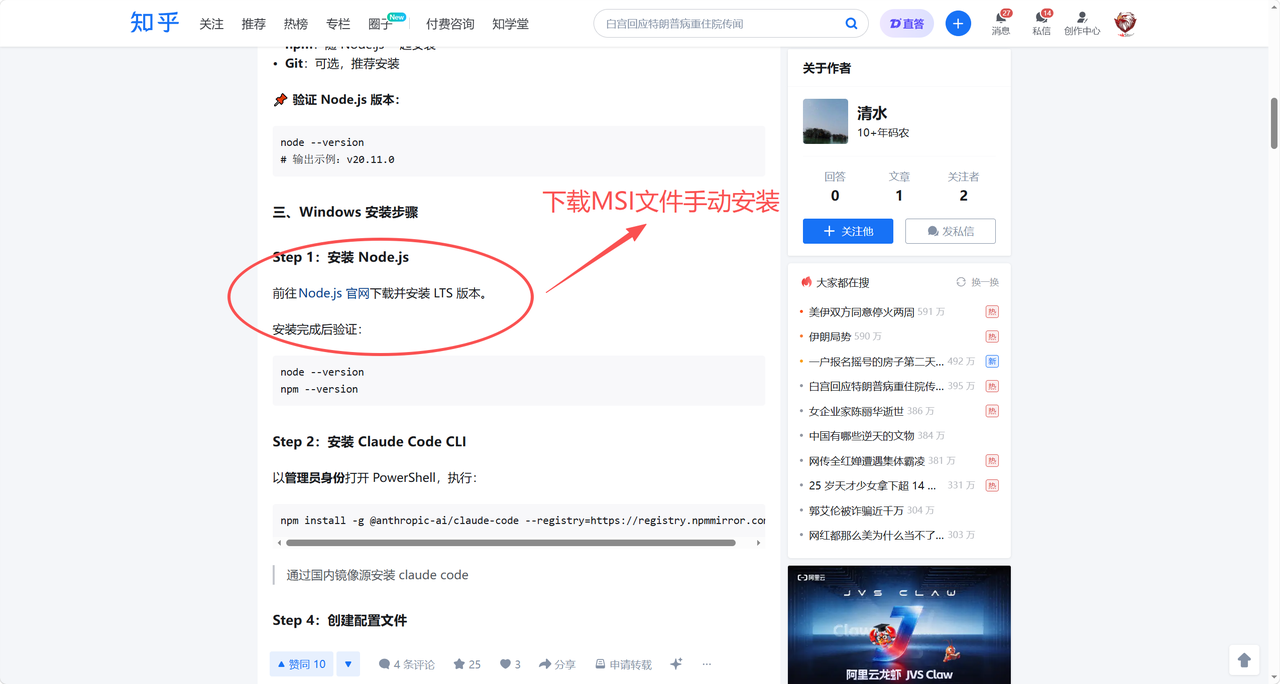
Task: Open the 专栏 tab
Action: point(338,24)
